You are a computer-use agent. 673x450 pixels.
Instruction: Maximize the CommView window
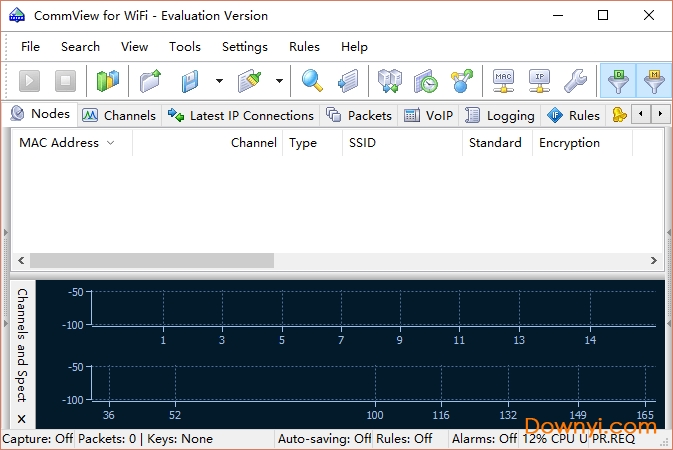click(x=603, y=15)
